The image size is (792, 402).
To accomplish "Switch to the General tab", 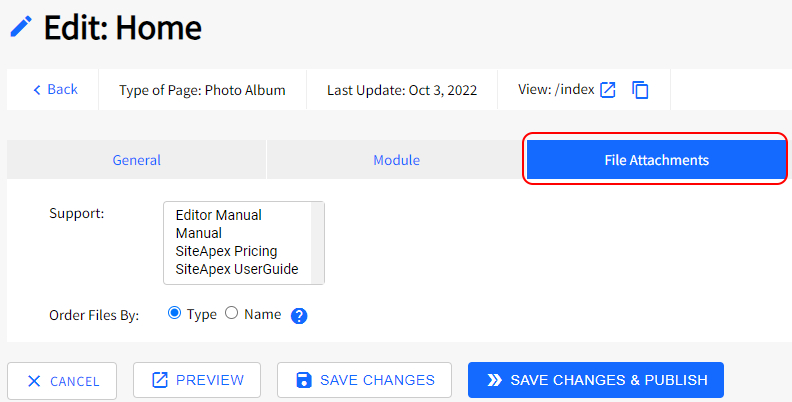I will [136, 160].
